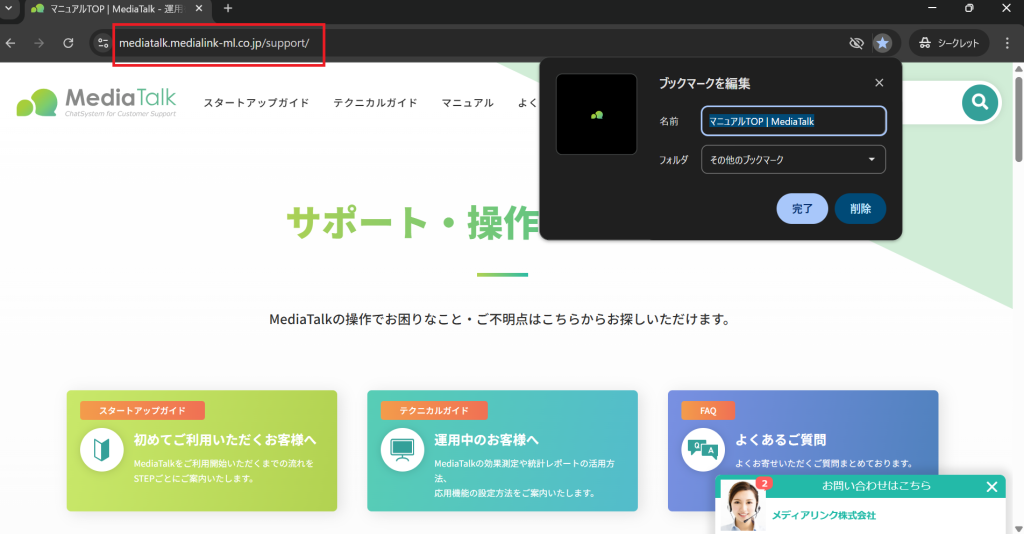Click the bookmark star icon in address bar
The image size is (1024, 534).
[x=882, y=43]
